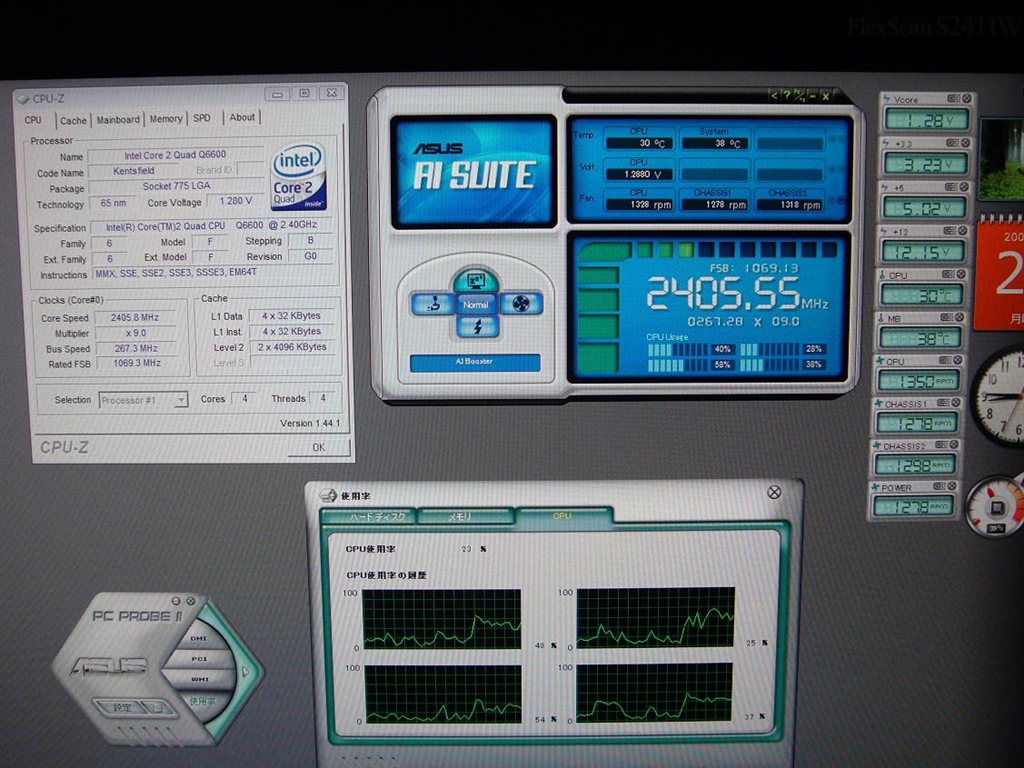
Task: Collapse AI Suite with the back arrow
Action: pos(774,96)
